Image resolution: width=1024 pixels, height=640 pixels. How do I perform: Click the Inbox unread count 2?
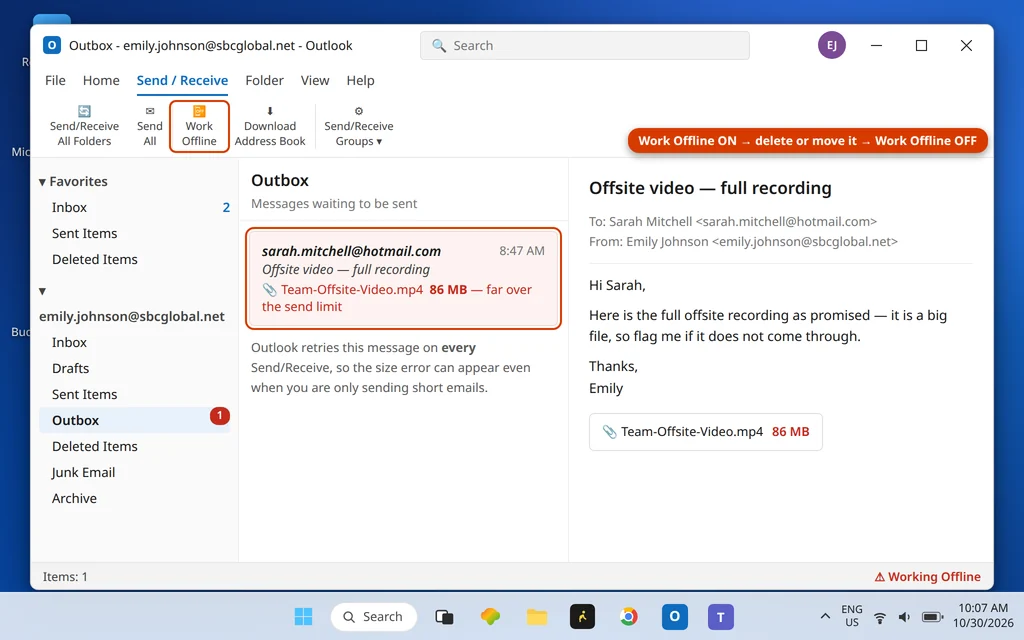[226, 208]
